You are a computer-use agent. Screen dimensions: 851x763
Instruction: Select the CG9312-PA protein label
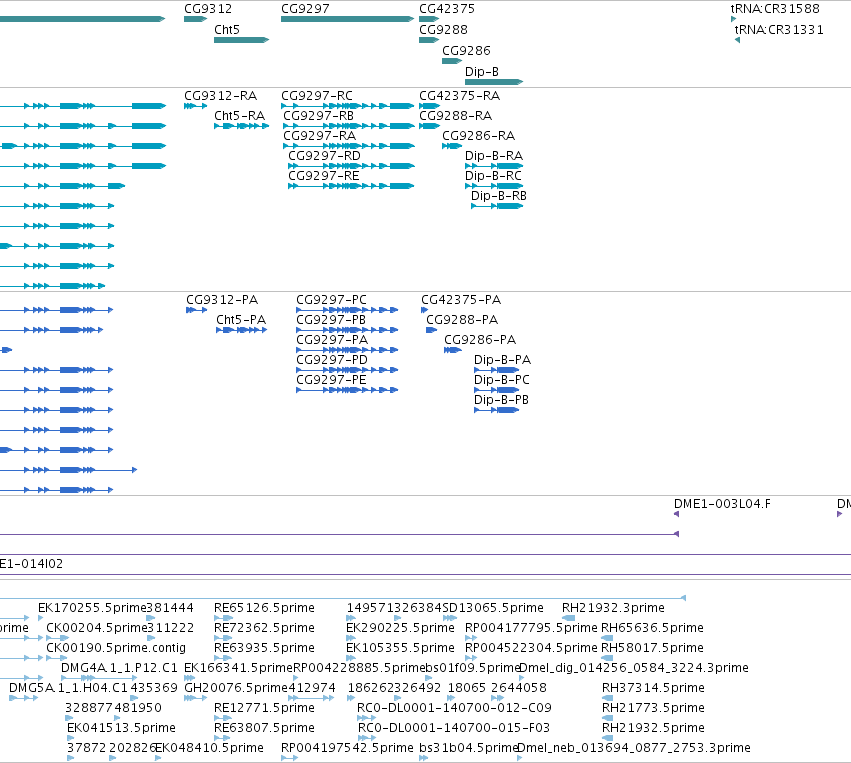click(x=222, y=300)
